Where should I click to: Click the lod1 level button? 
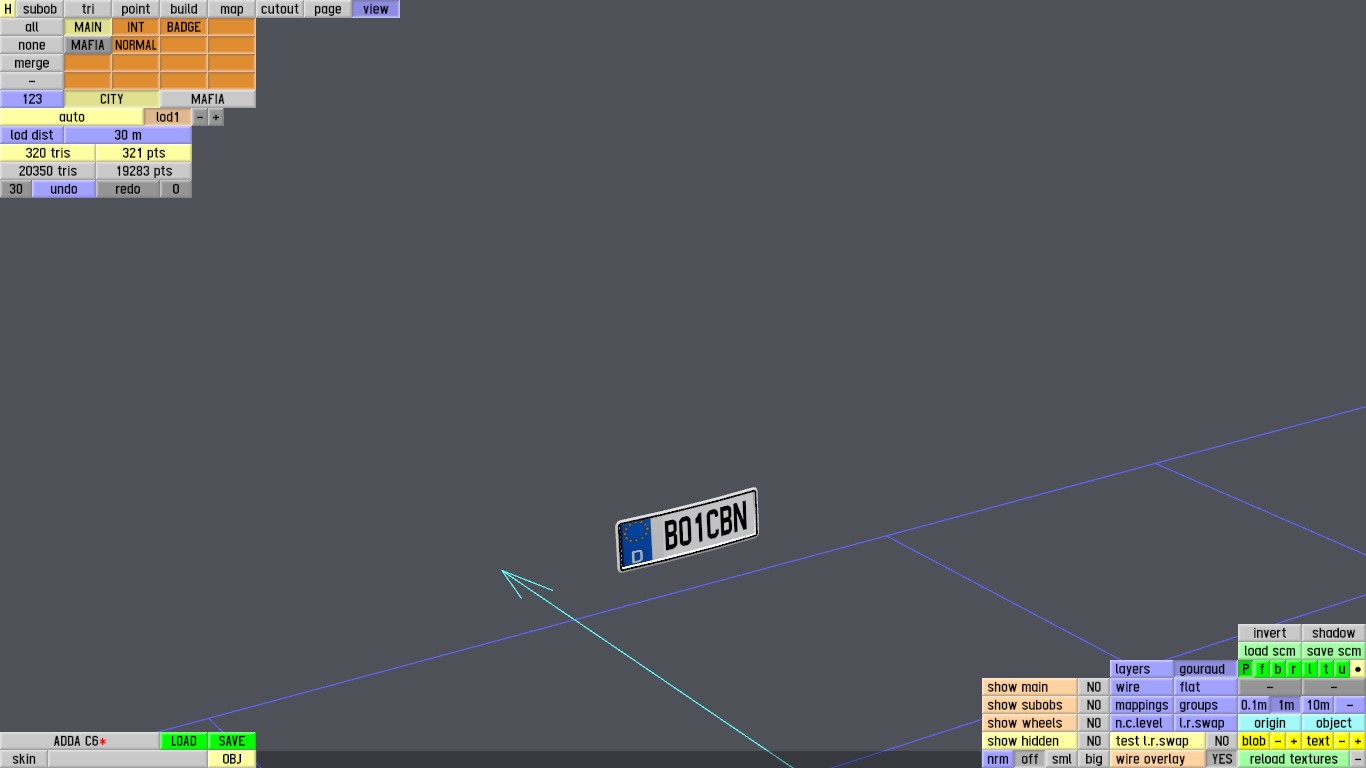coord(168,117)
